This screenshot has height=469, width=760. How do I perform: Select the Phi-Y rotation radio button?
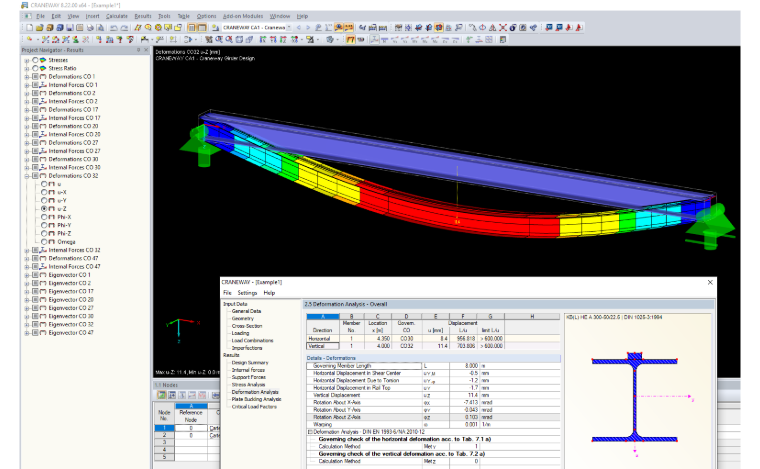44,225
